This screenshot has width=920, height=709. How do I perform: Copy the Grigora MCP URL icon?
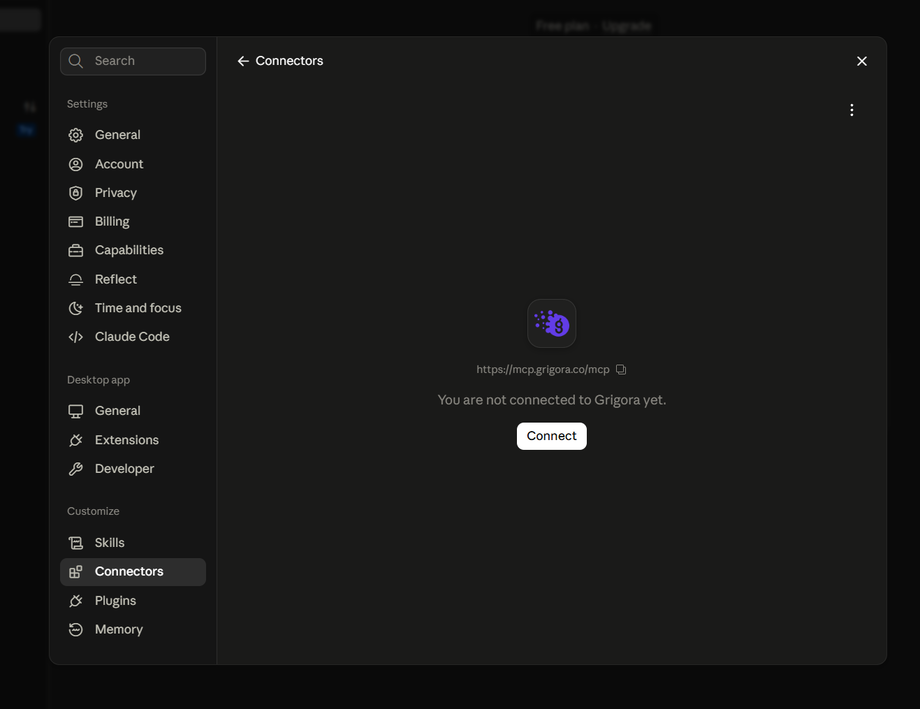[621, 370]
